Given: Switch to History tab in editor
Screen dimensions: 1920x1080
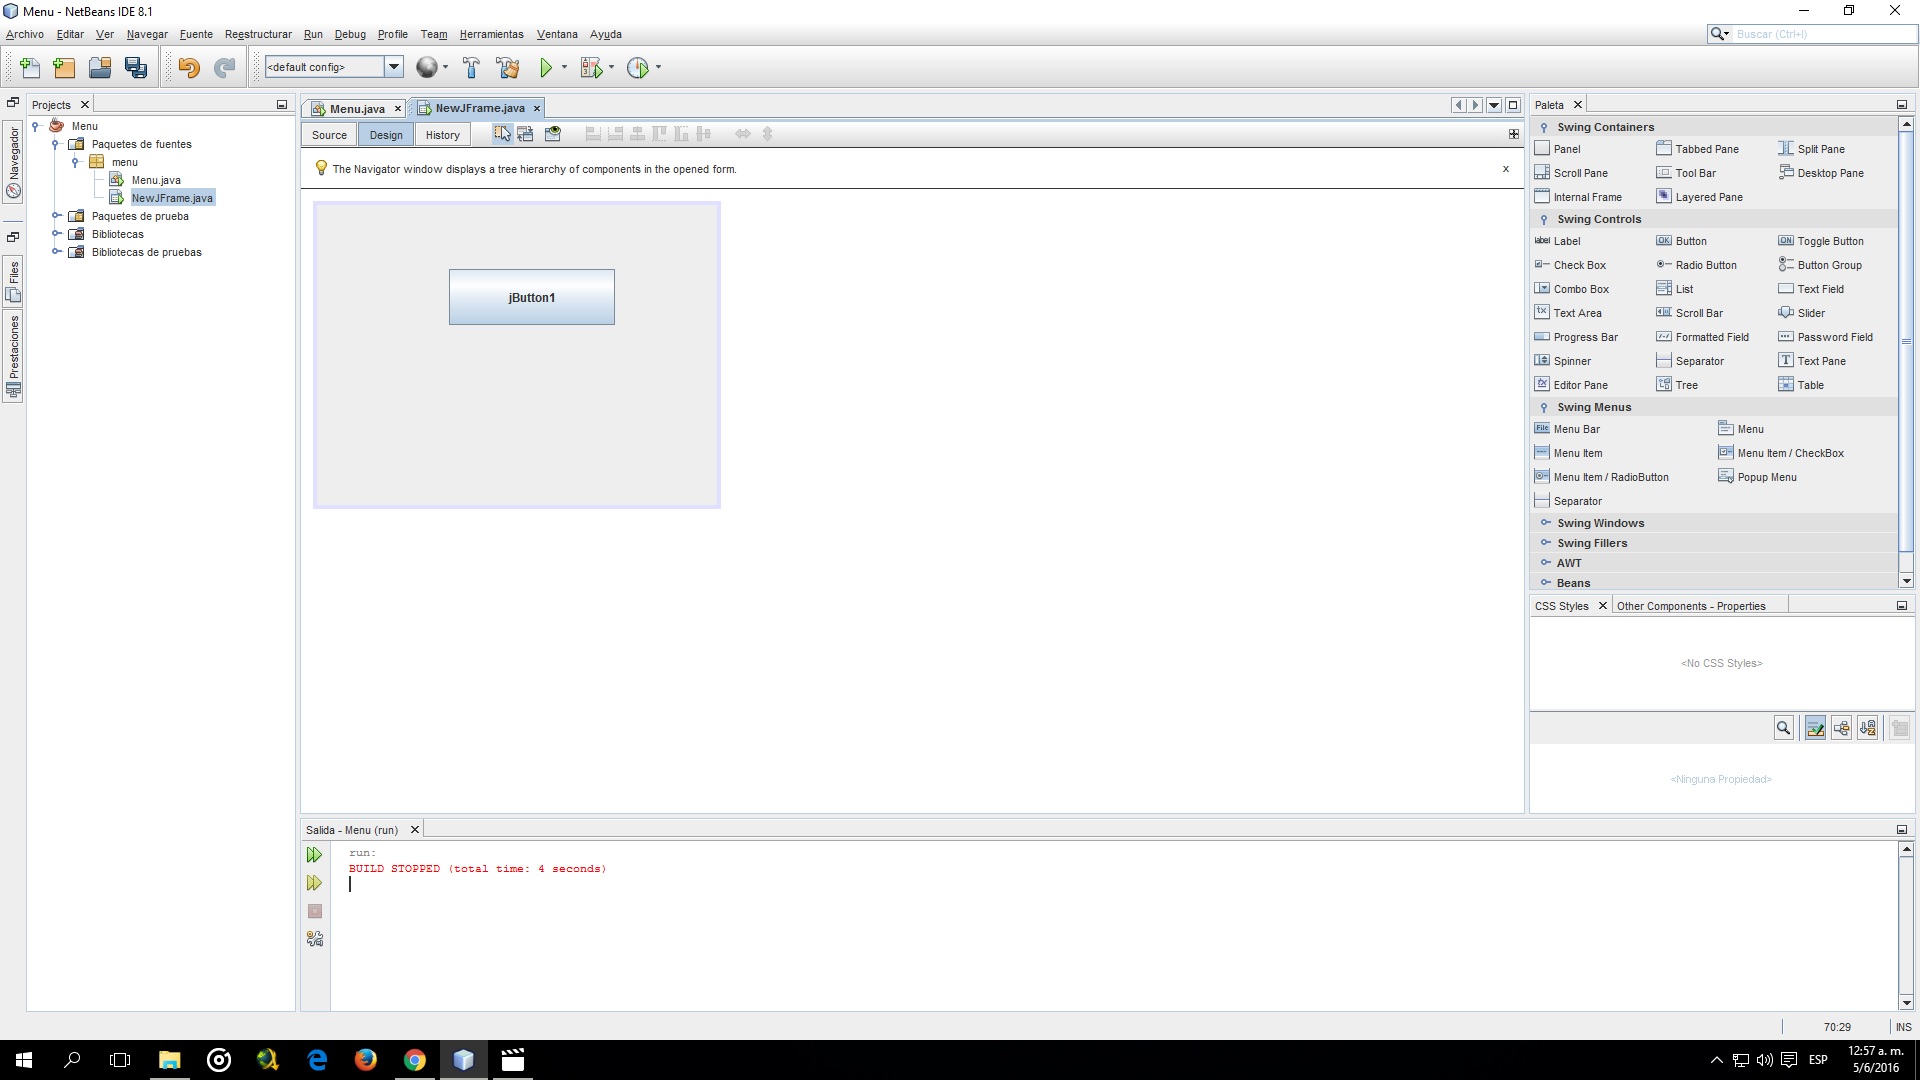Looking at the screenshot, I should tap(442, 133).
